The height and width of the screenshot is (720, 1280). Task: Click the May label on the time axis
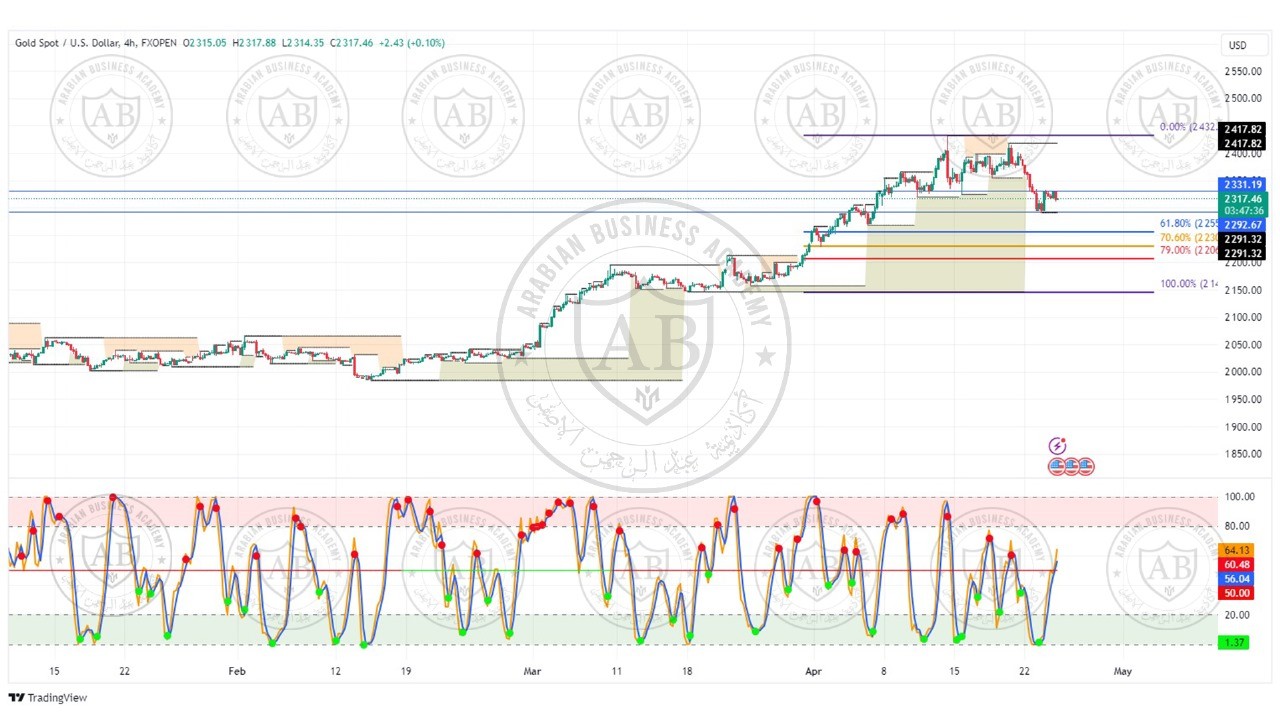point(1122,672)
